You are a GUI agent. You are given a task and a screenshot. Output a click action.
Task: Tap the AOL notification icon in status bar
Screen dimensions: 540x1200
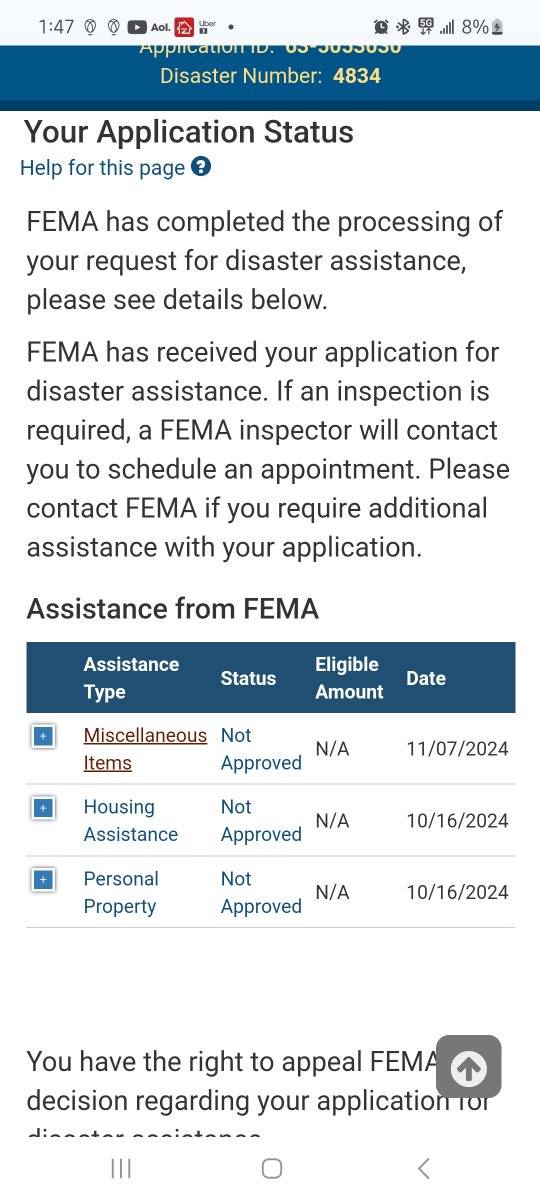(x=159, y=27)
